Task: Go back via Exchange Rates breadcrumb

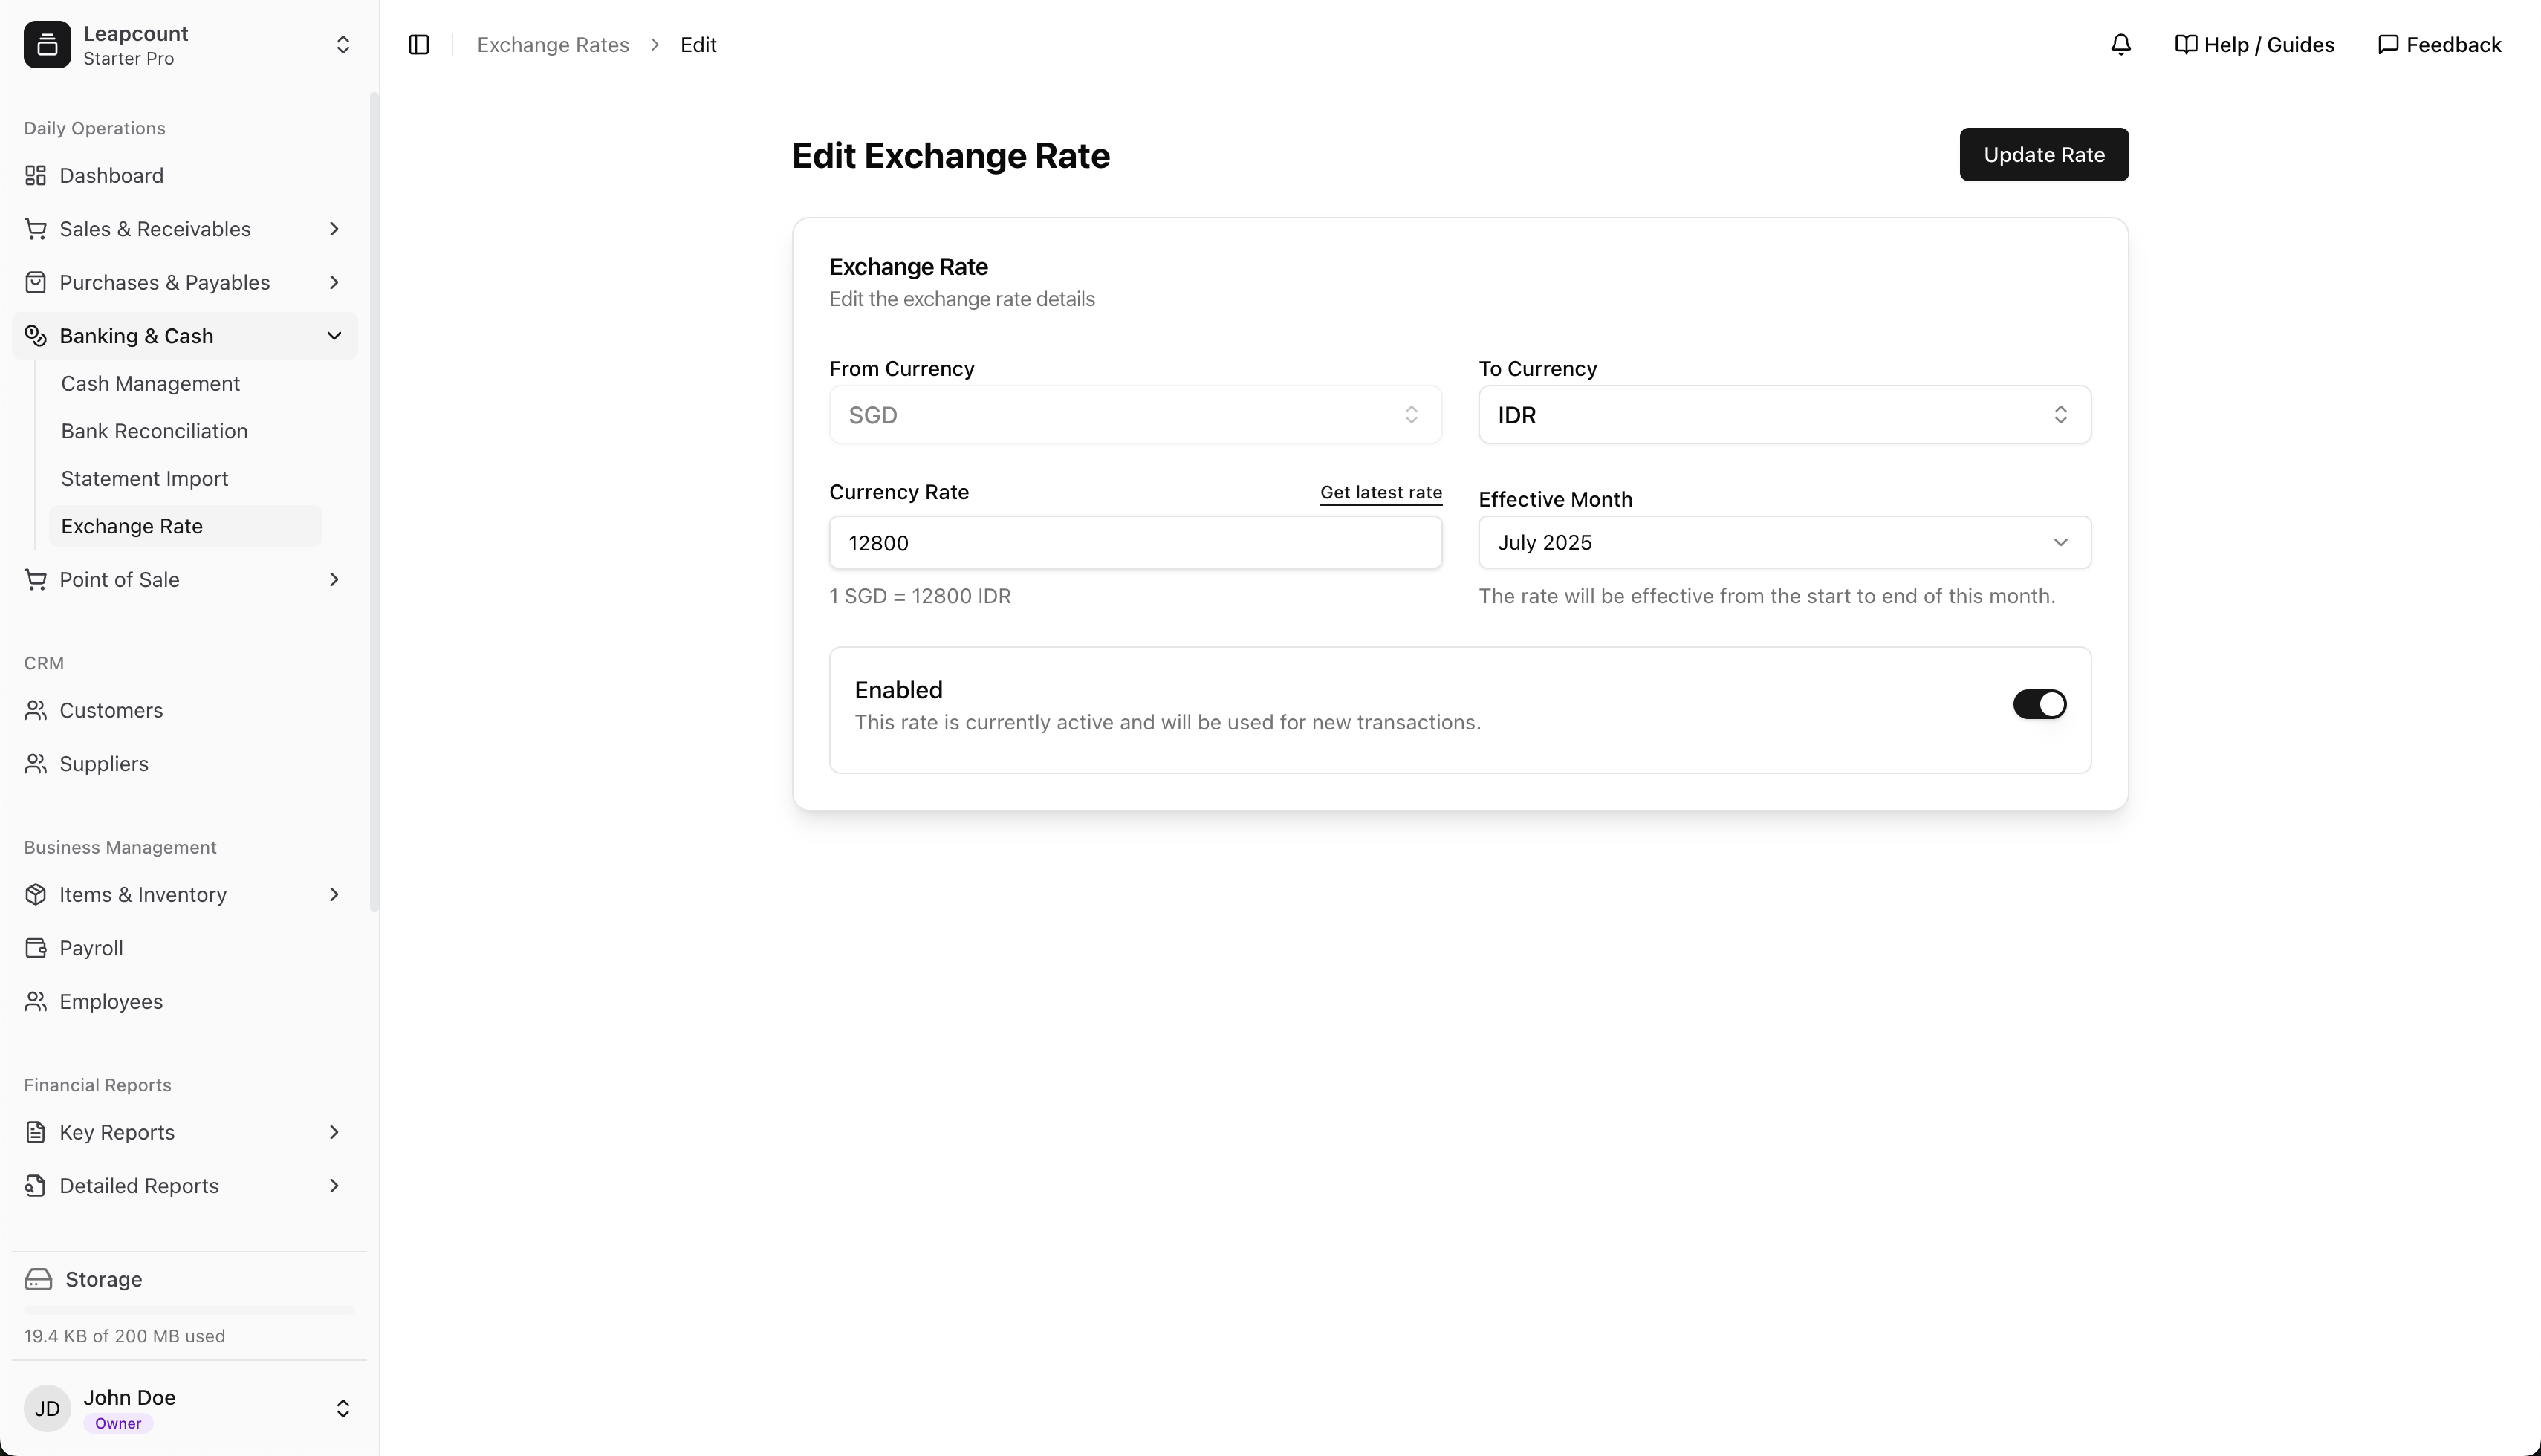Action: pyautogui.click(x=553, y=45)
